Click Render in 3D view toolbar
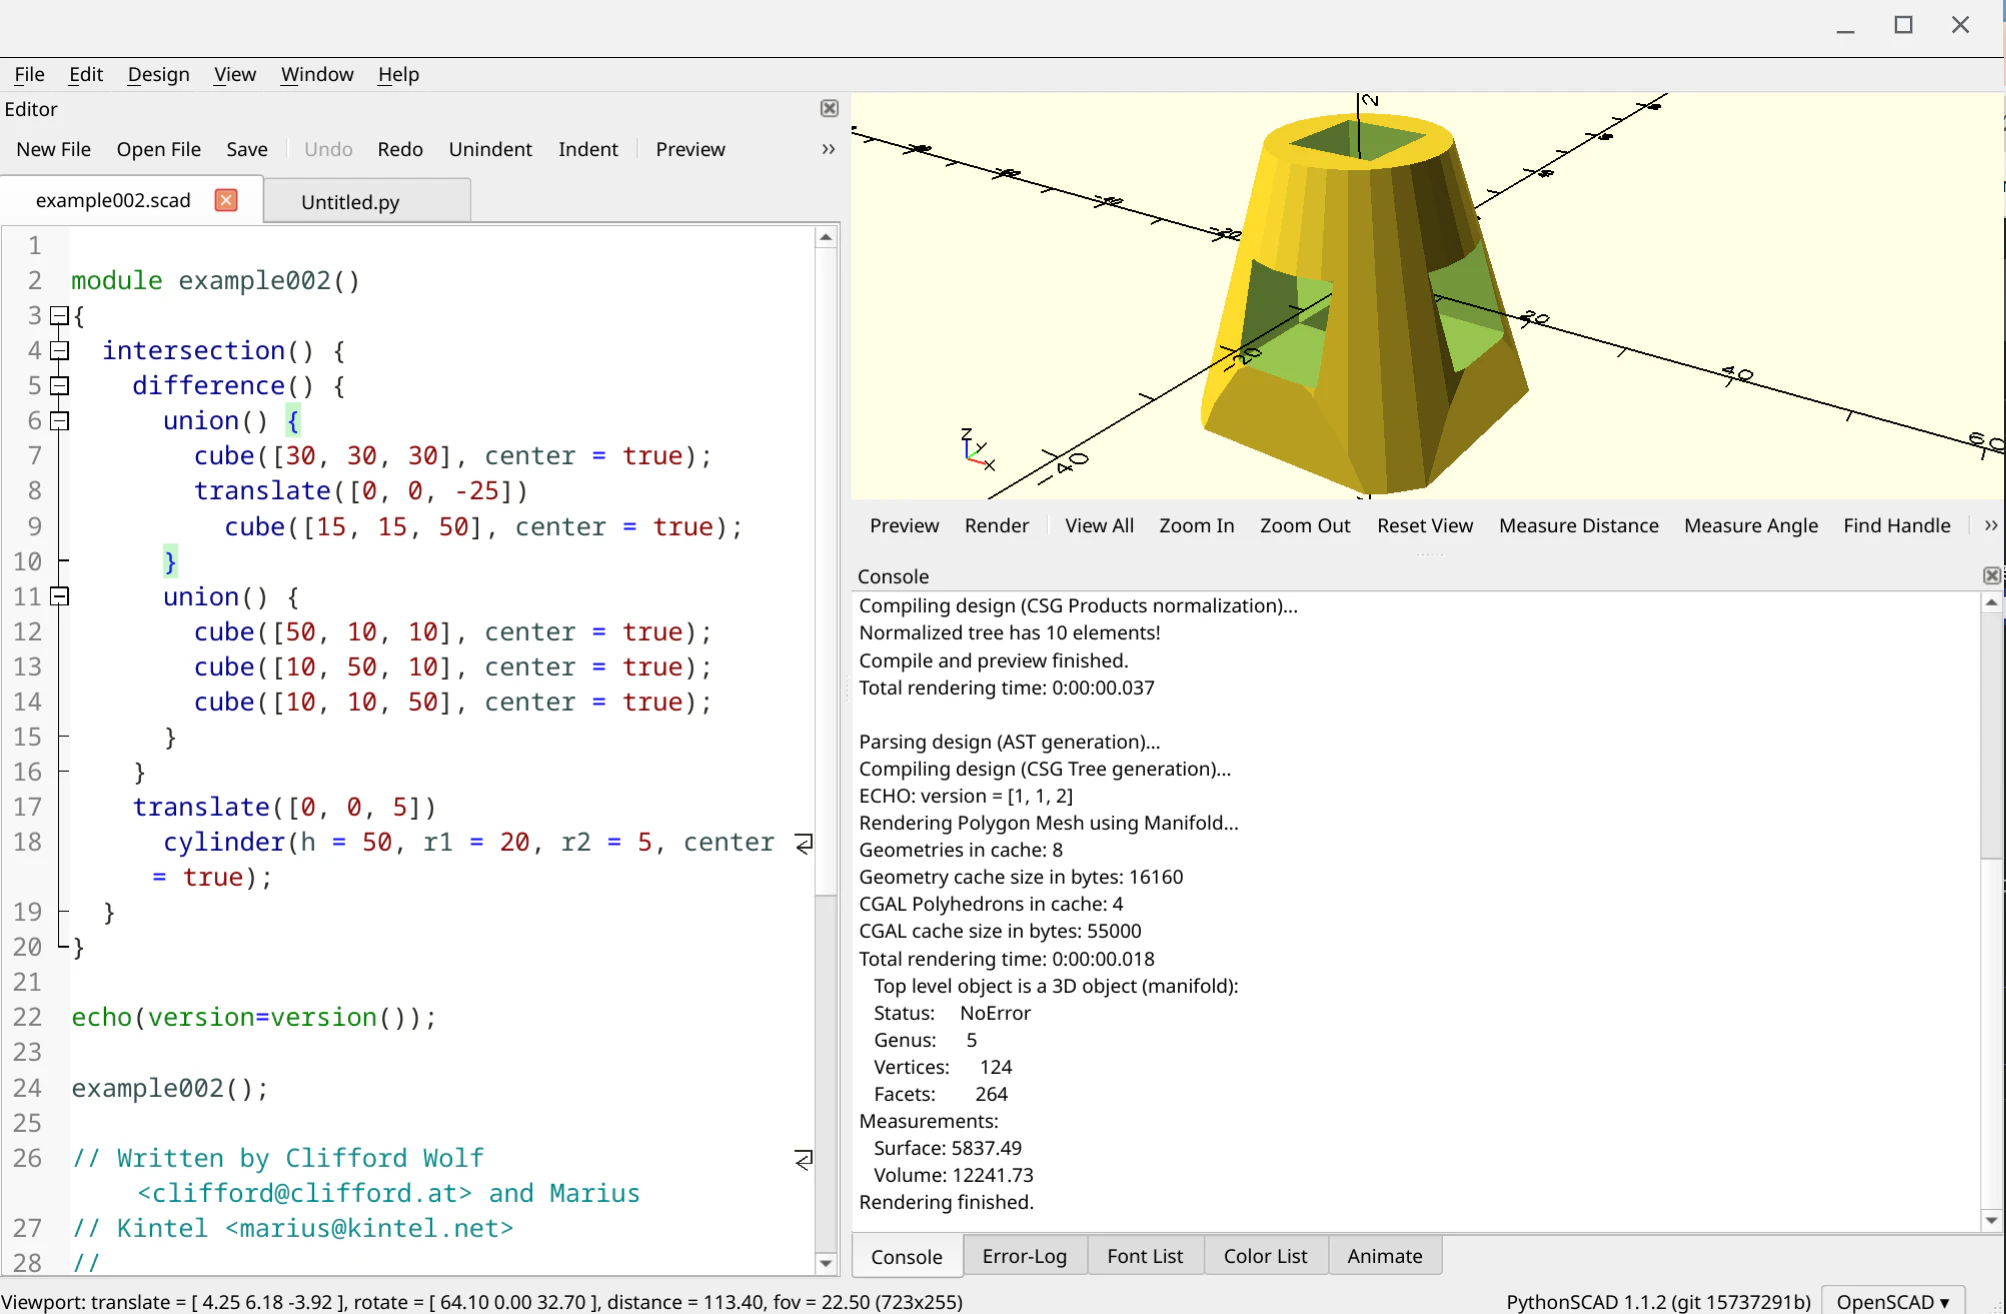 coord(996,525)
